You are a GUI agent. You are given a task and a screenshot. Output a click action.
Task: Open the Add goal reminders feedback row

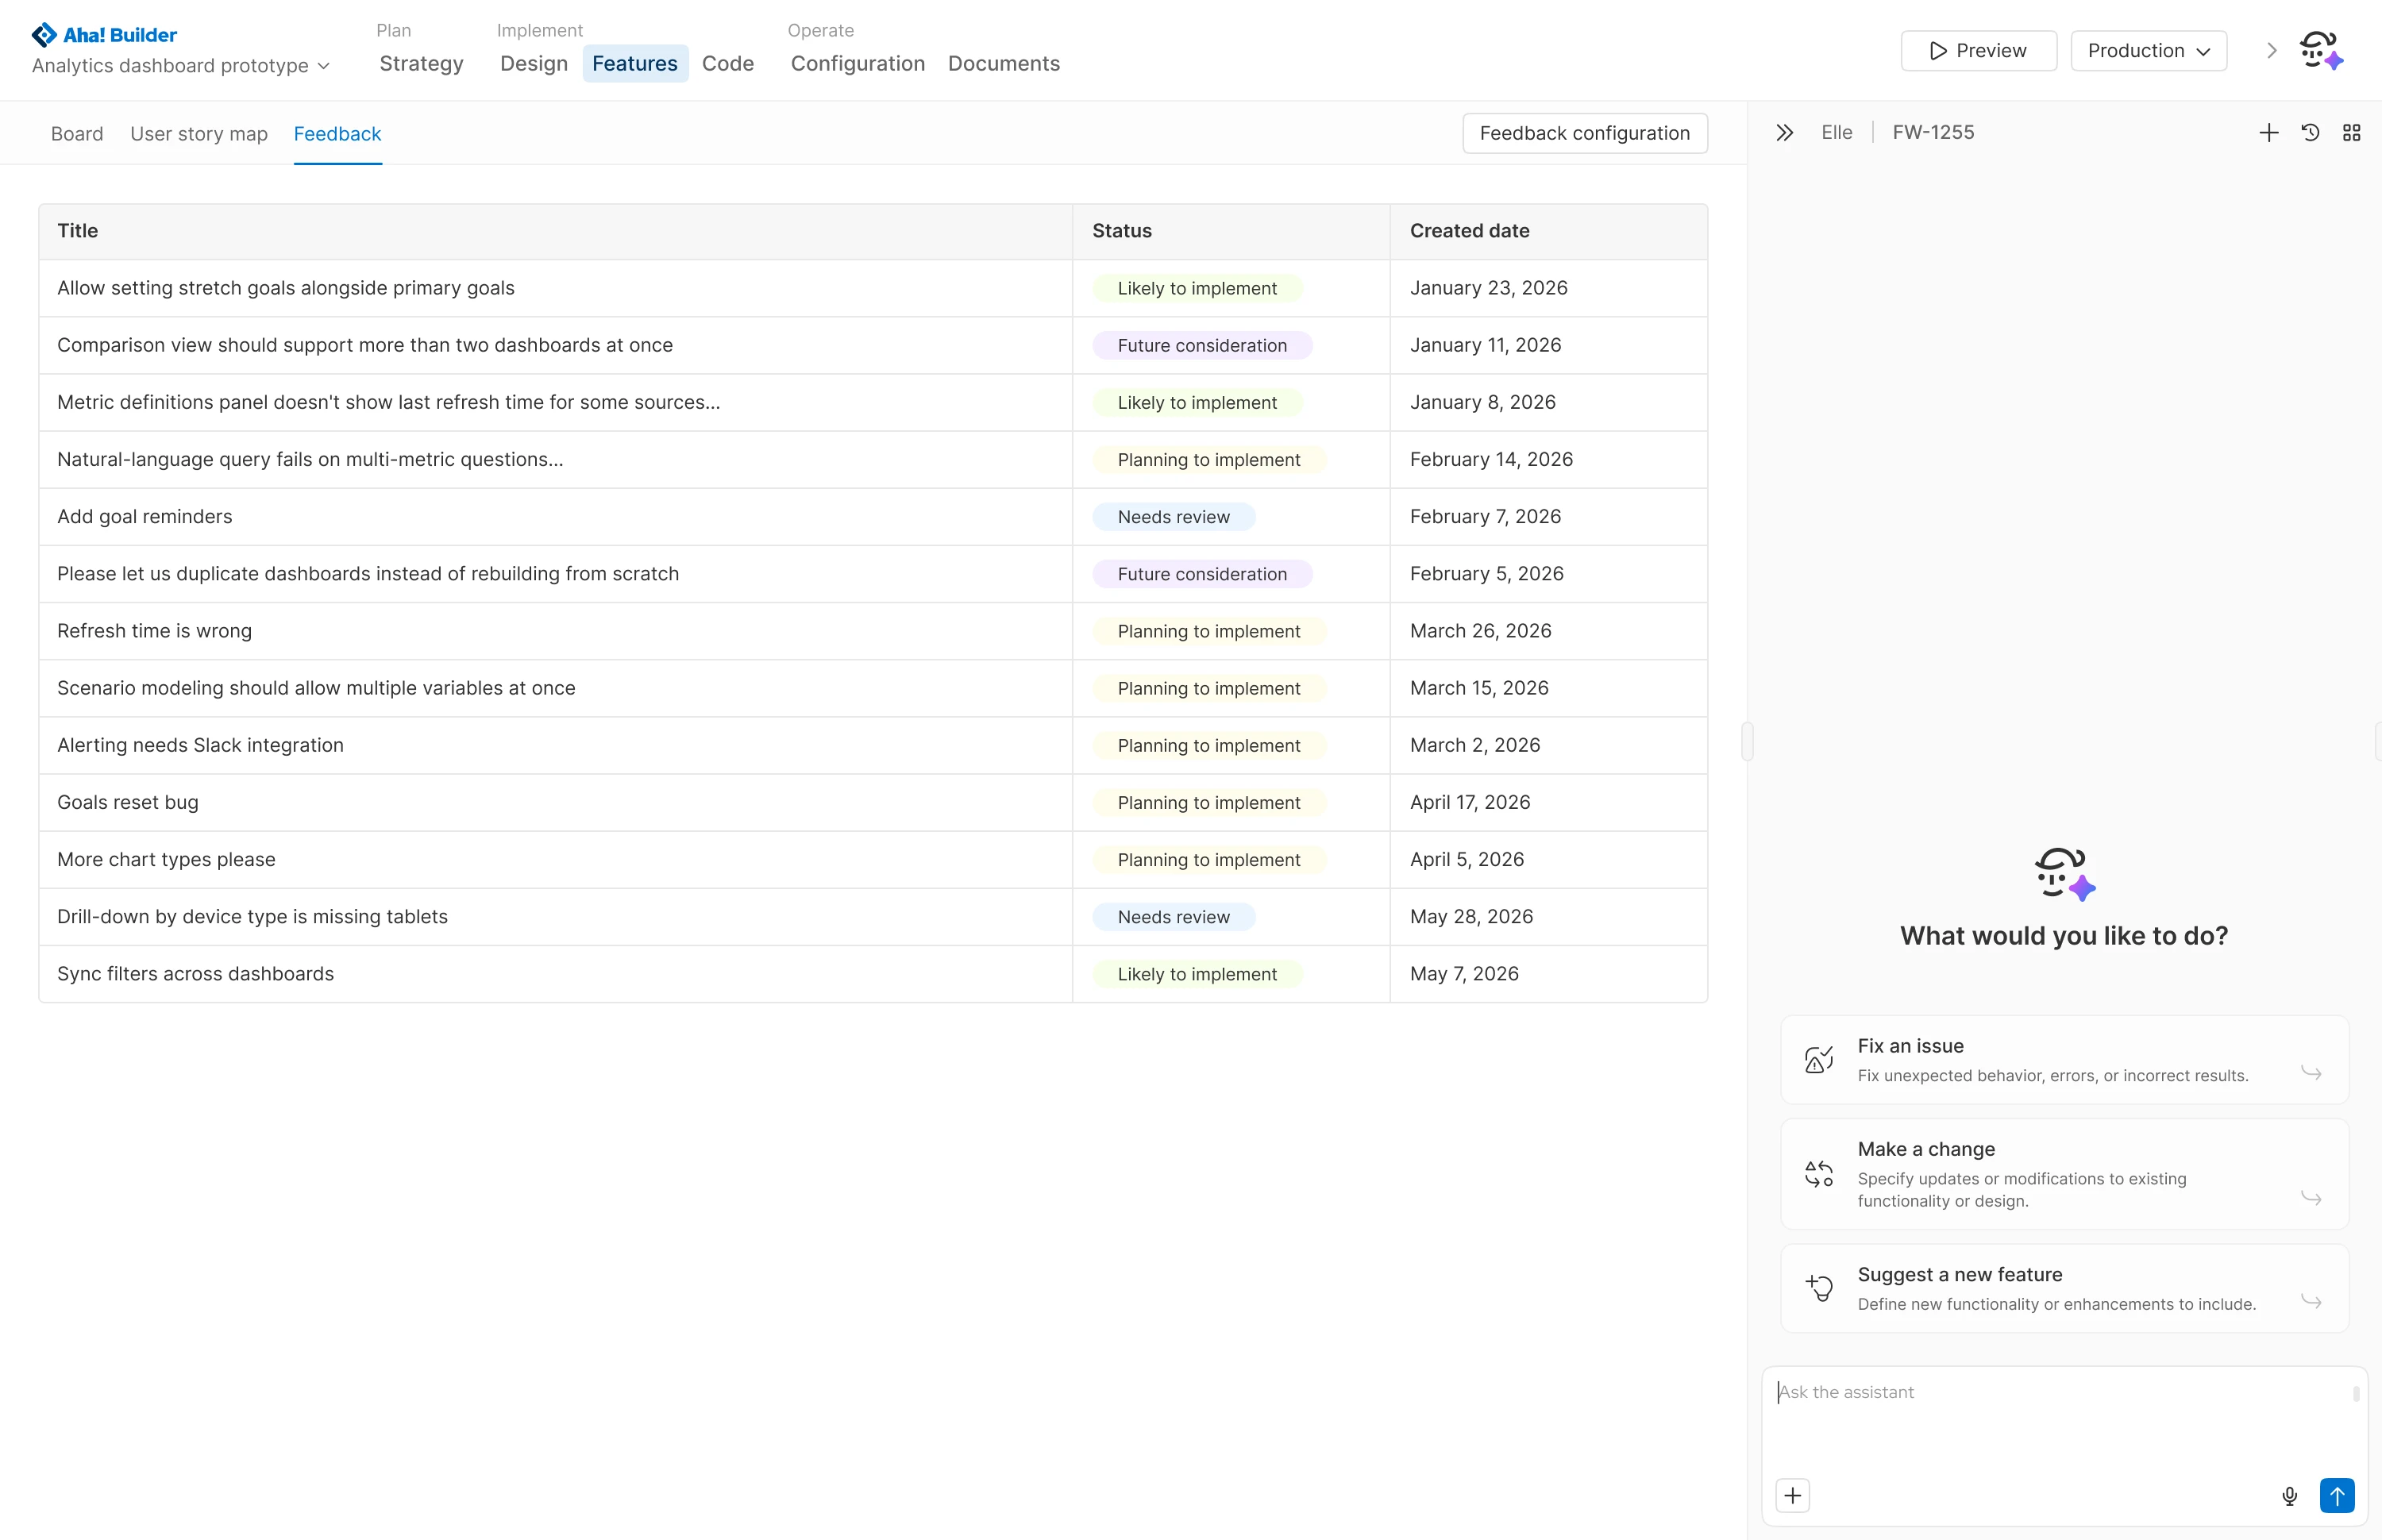[145, 517]
